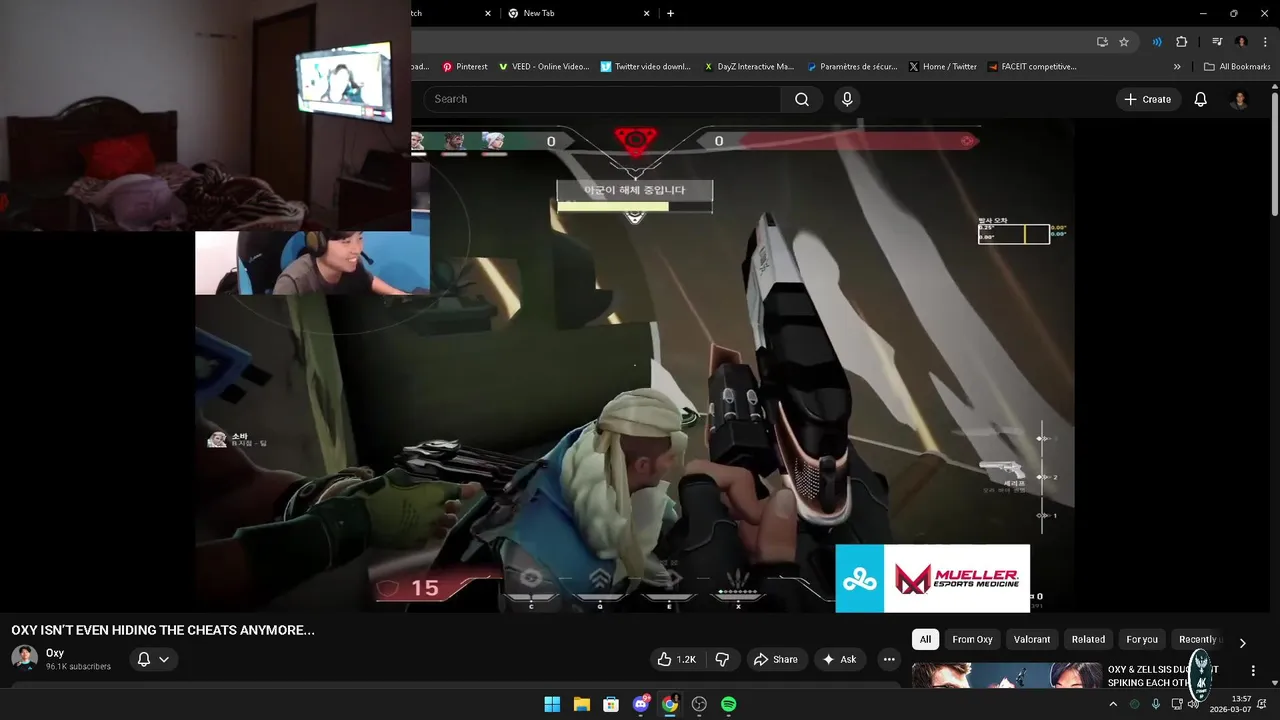Open the Chrome media control icon
The image size is (1280, 720).
tap(1217, 42)
